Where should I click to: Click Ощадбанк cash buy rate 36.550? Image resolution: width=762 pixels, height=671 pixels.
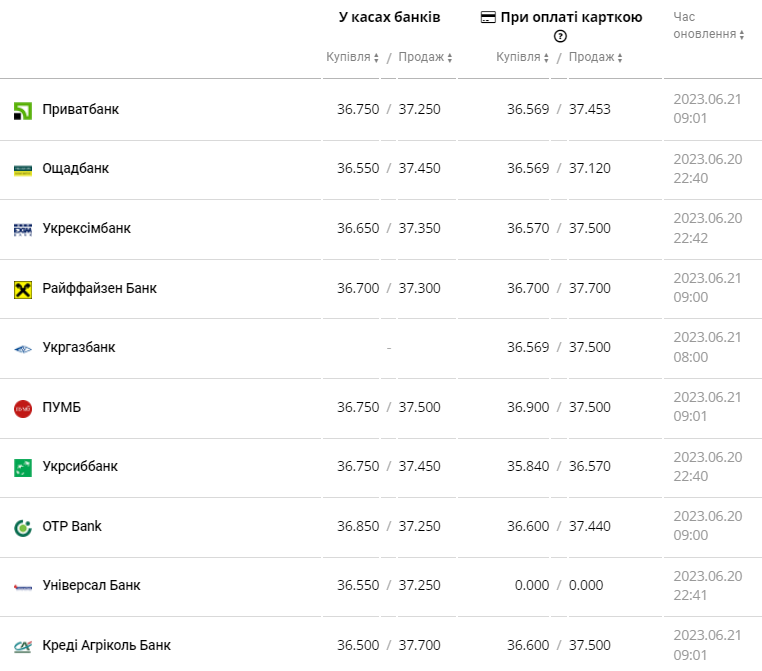(x=358, y=169)
